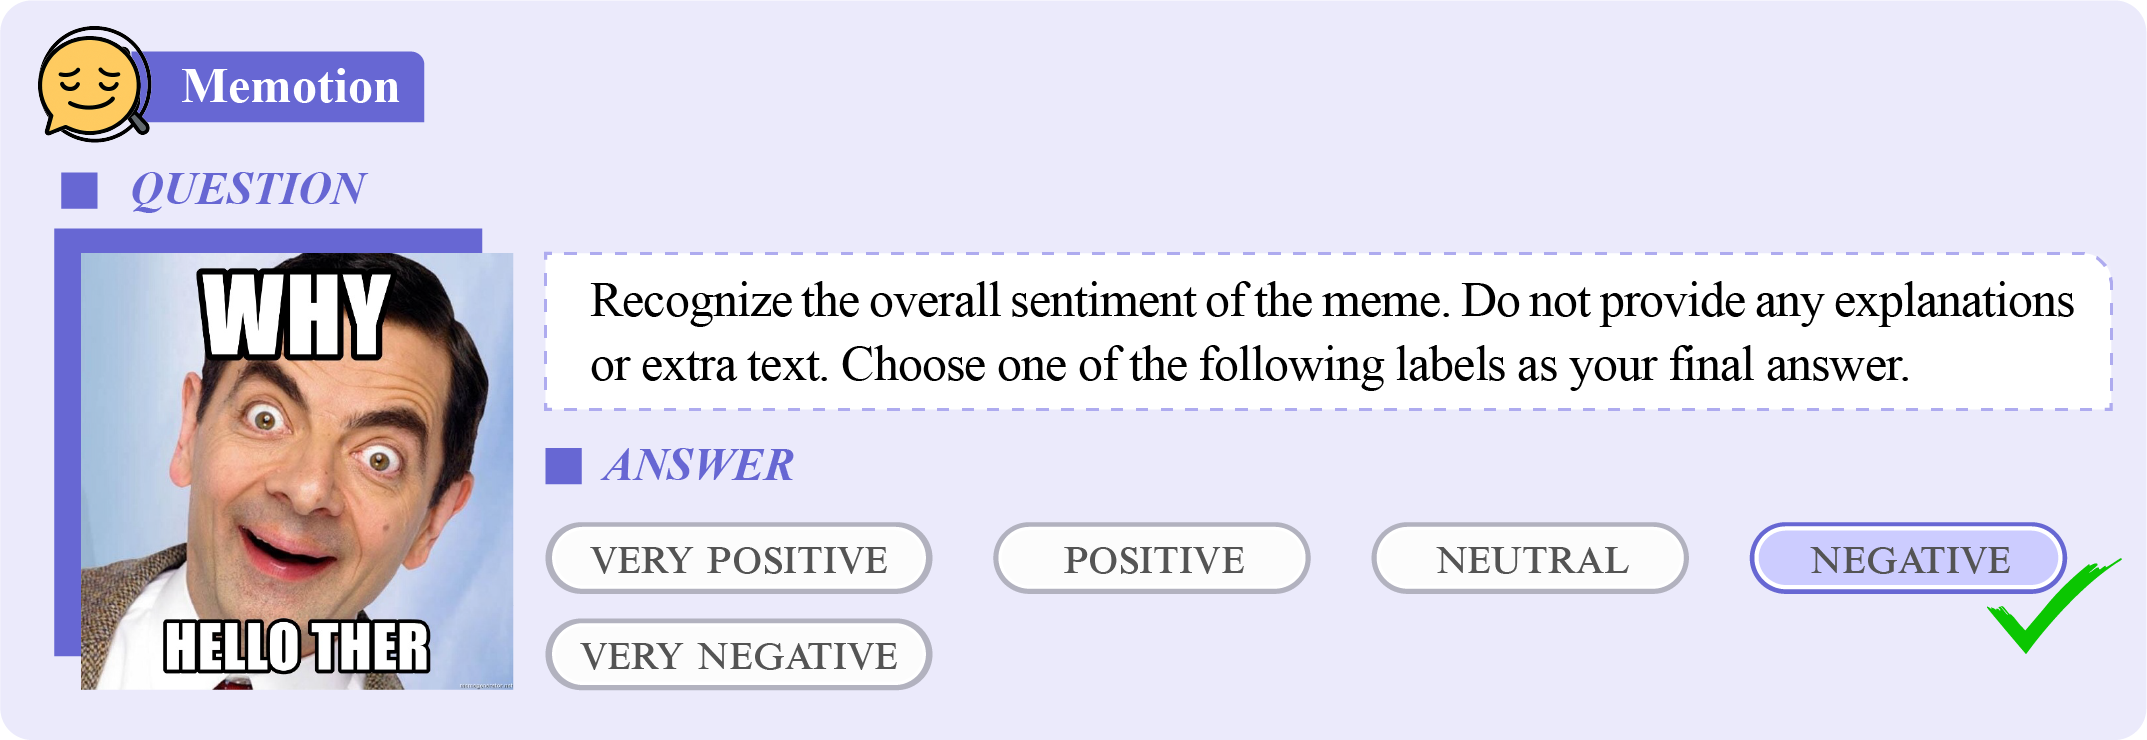Click the word 'Recognize' in the prompt

(x=690, y=301)
